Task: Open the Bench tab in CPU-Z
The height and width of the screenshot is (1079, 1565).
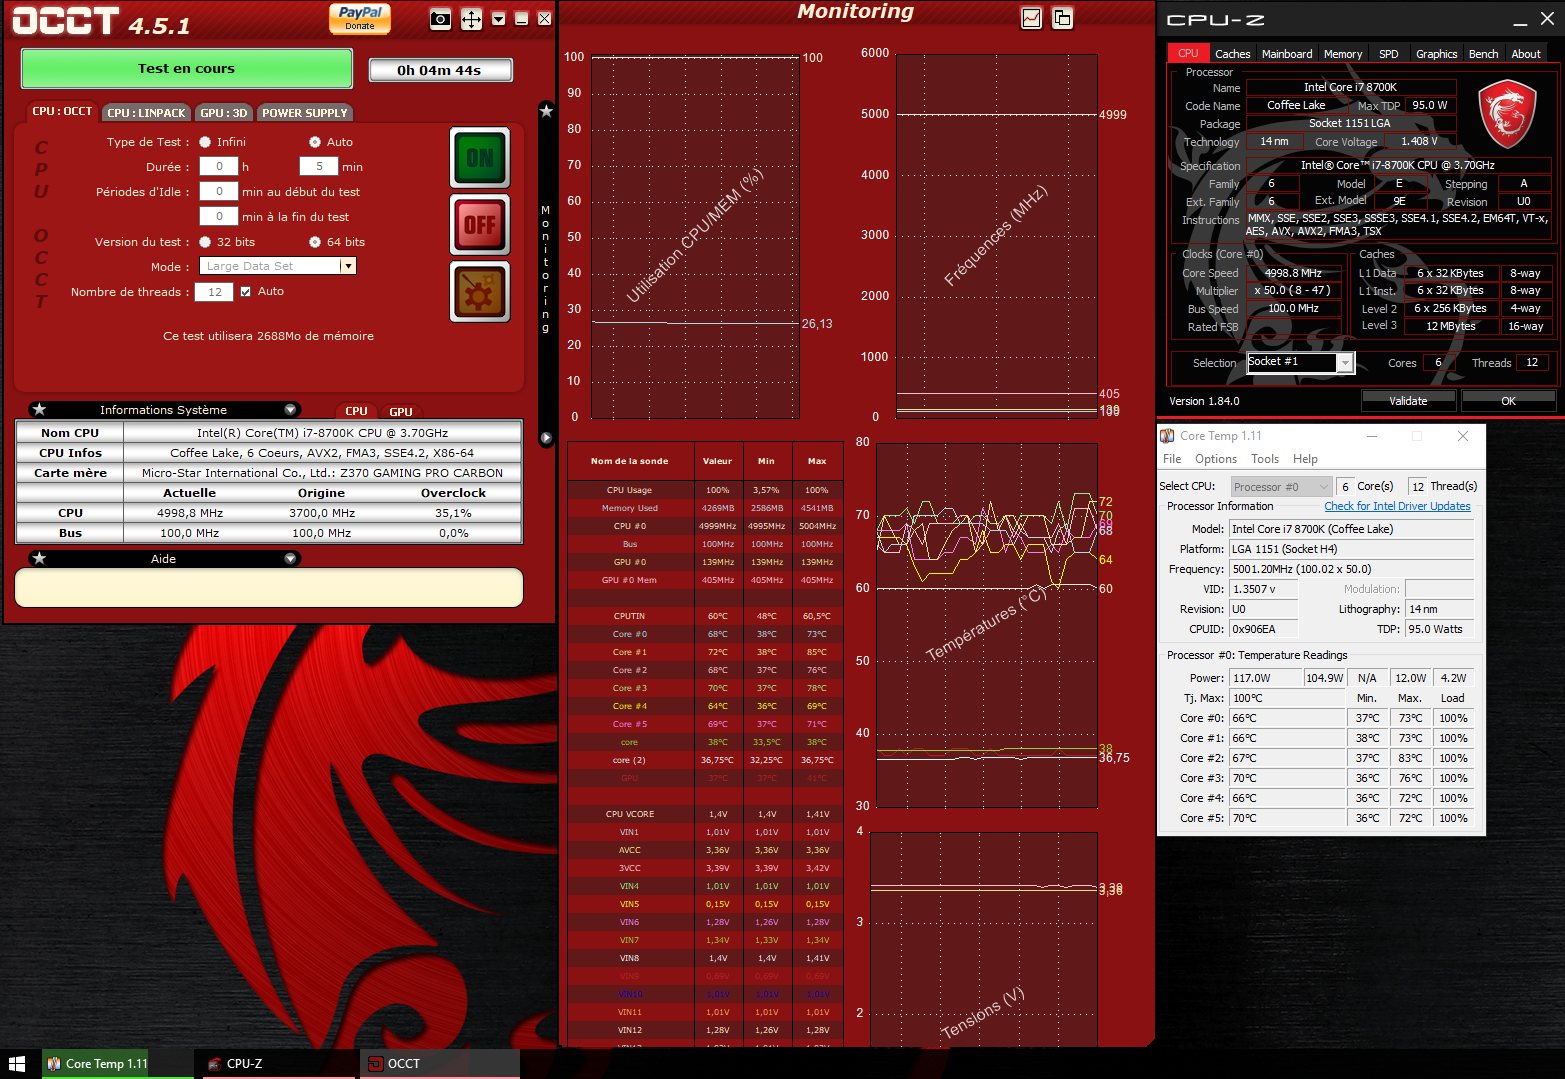Action: coord(1483,54)
